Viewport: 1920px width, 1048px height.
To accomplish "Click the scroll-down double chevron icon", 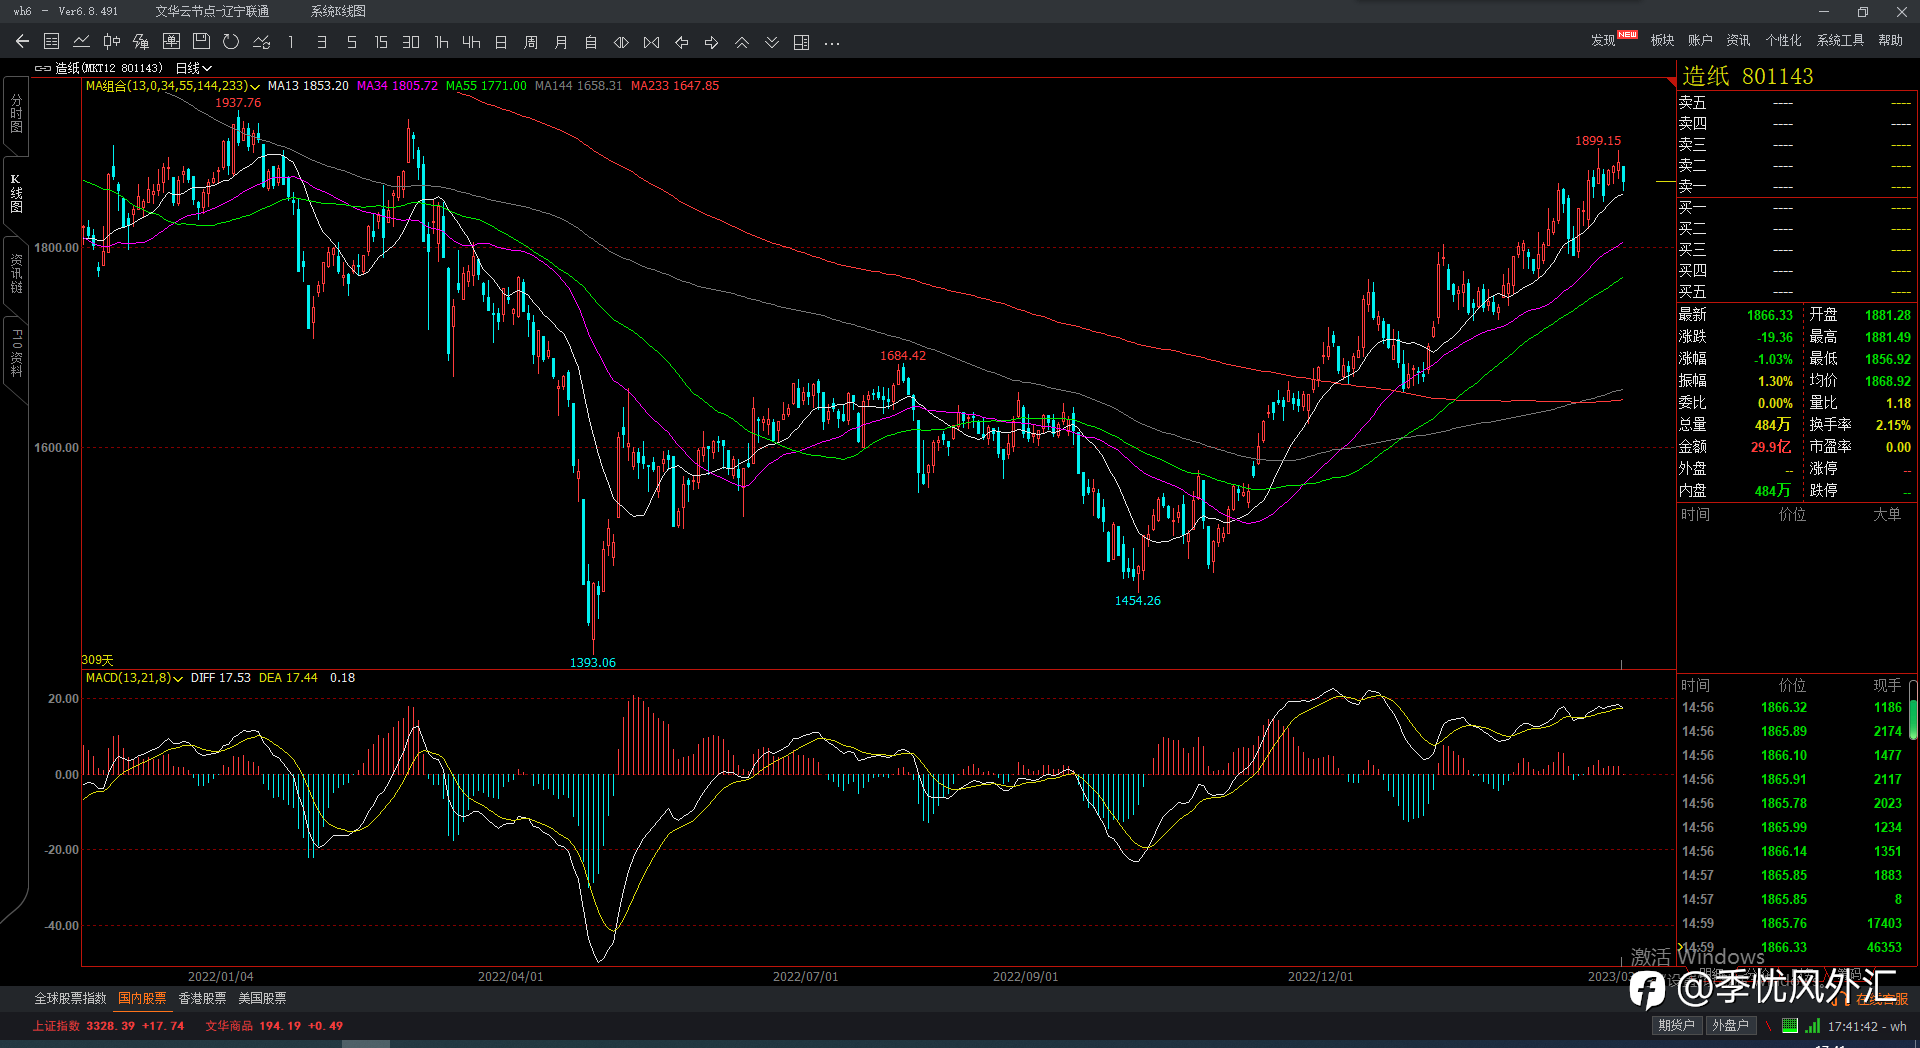I will point(771,42).
